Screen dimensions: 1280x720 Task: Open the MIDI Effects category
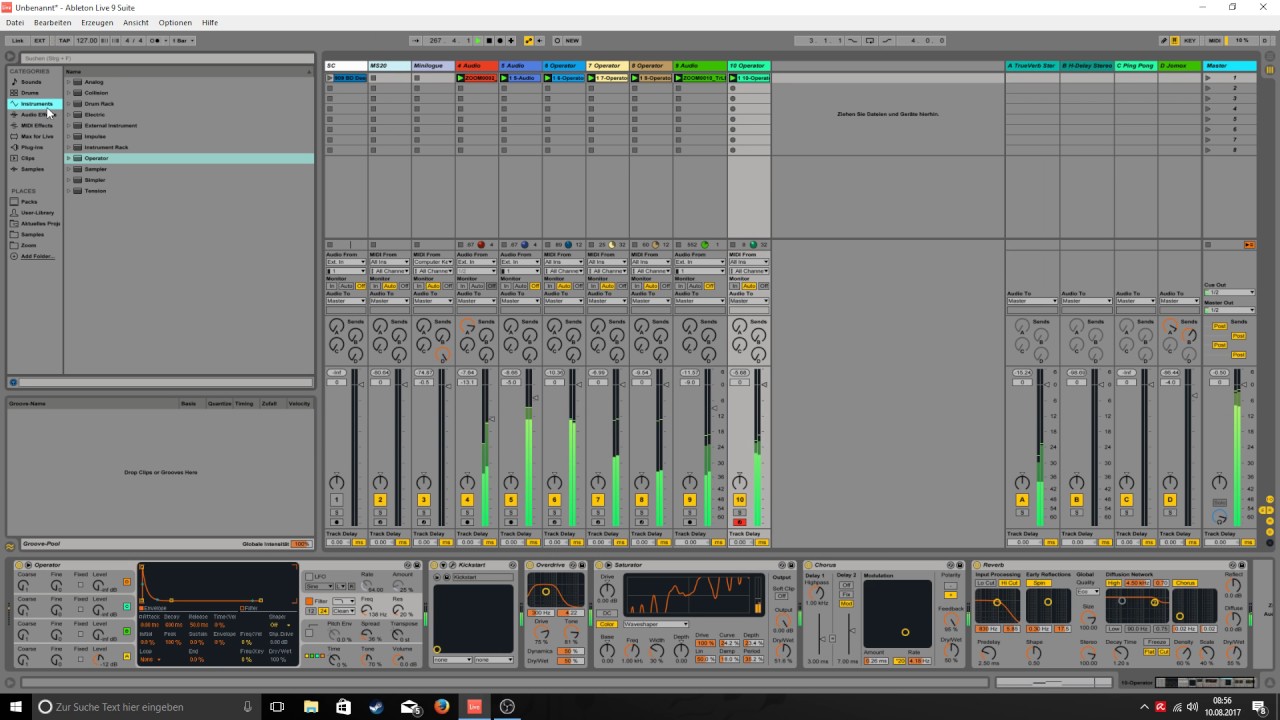pyautogui.click(x=36, y=125)
